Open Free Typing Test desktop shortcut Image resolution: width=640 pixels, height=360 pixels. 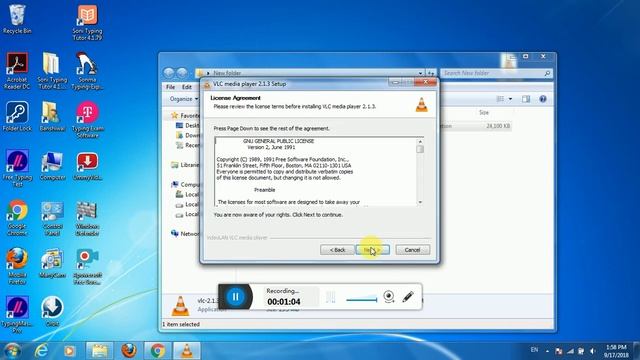(x=17, y=168)
